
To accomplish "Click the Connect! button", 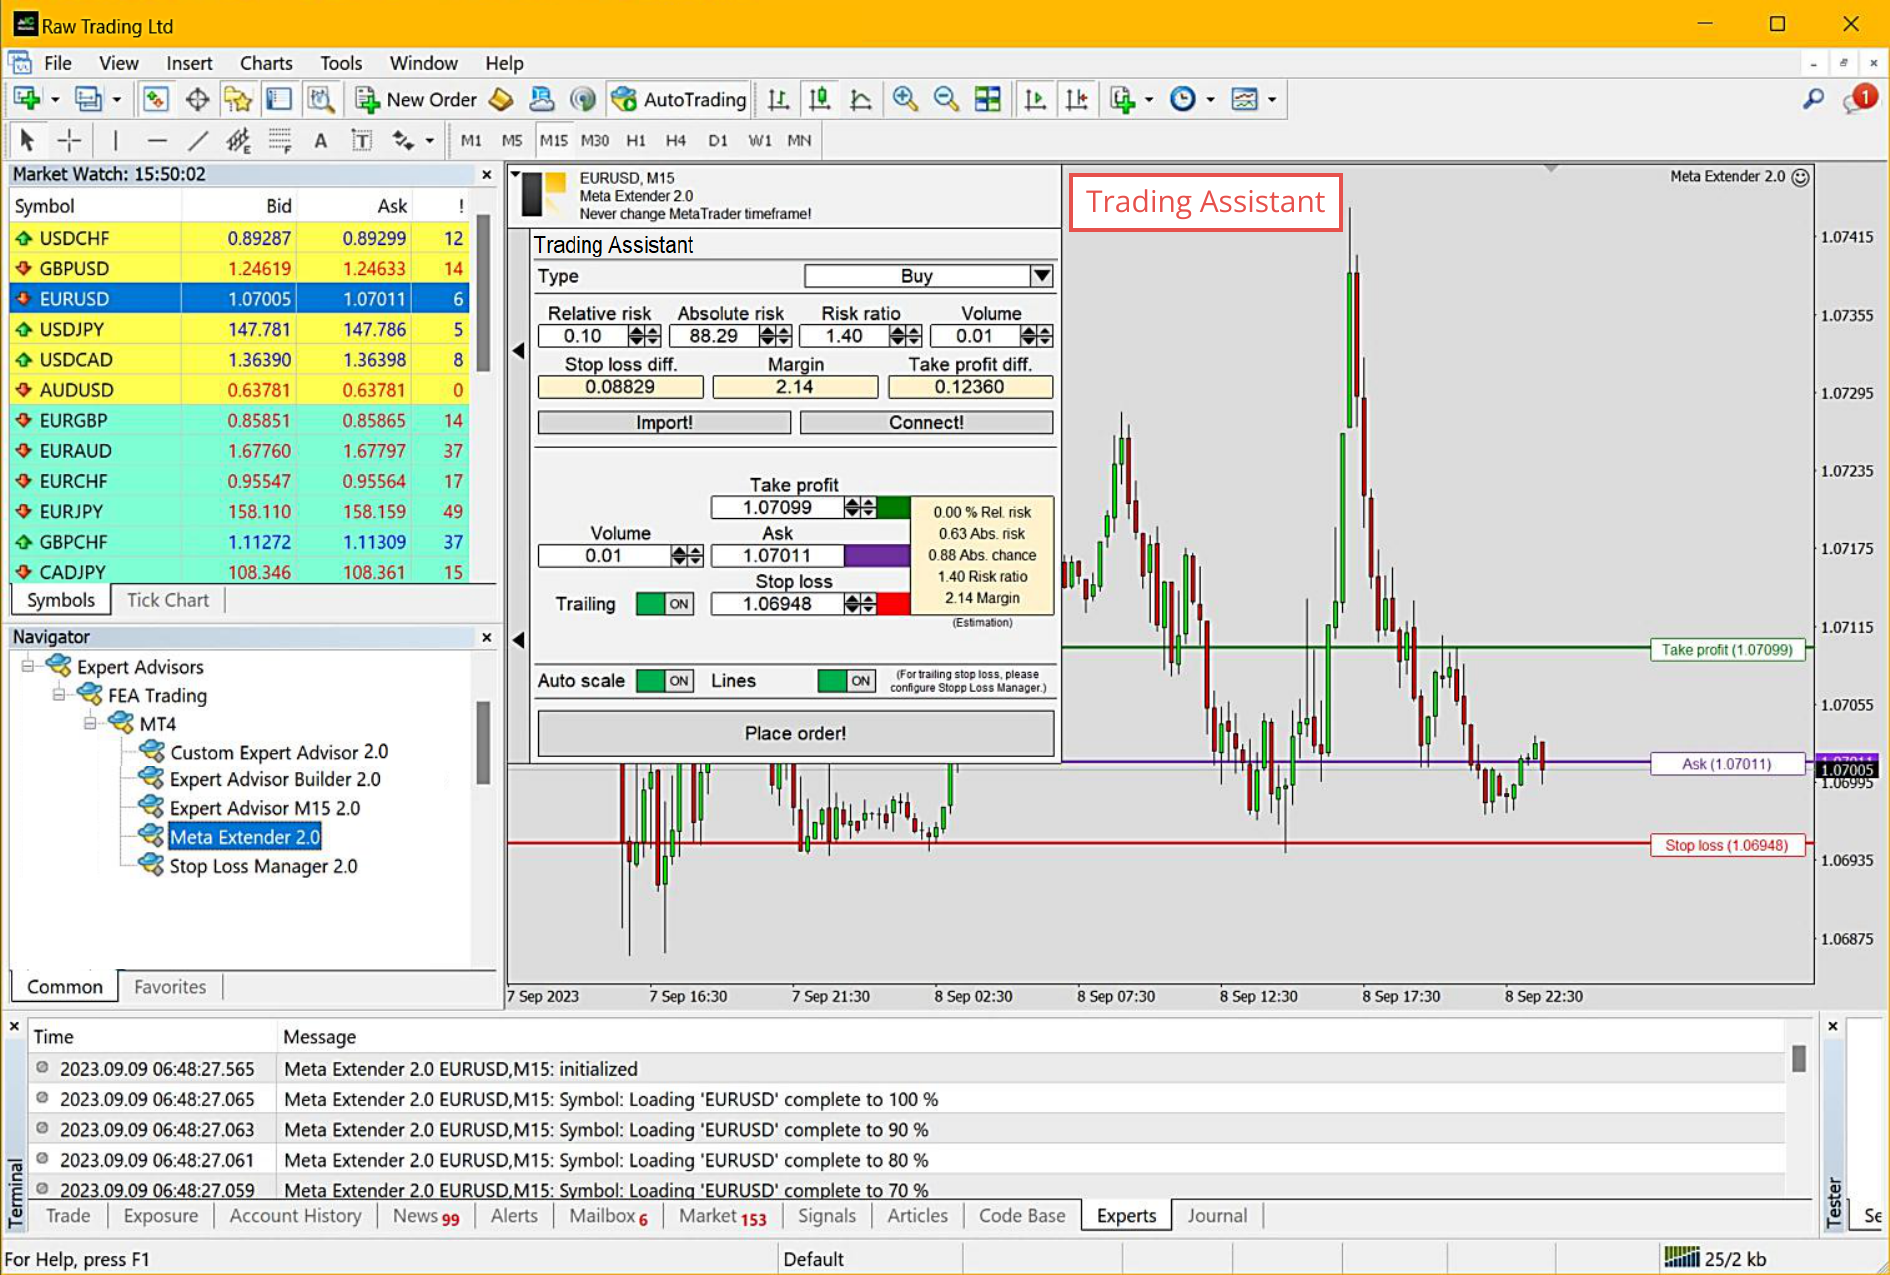I will click(926, 423).
